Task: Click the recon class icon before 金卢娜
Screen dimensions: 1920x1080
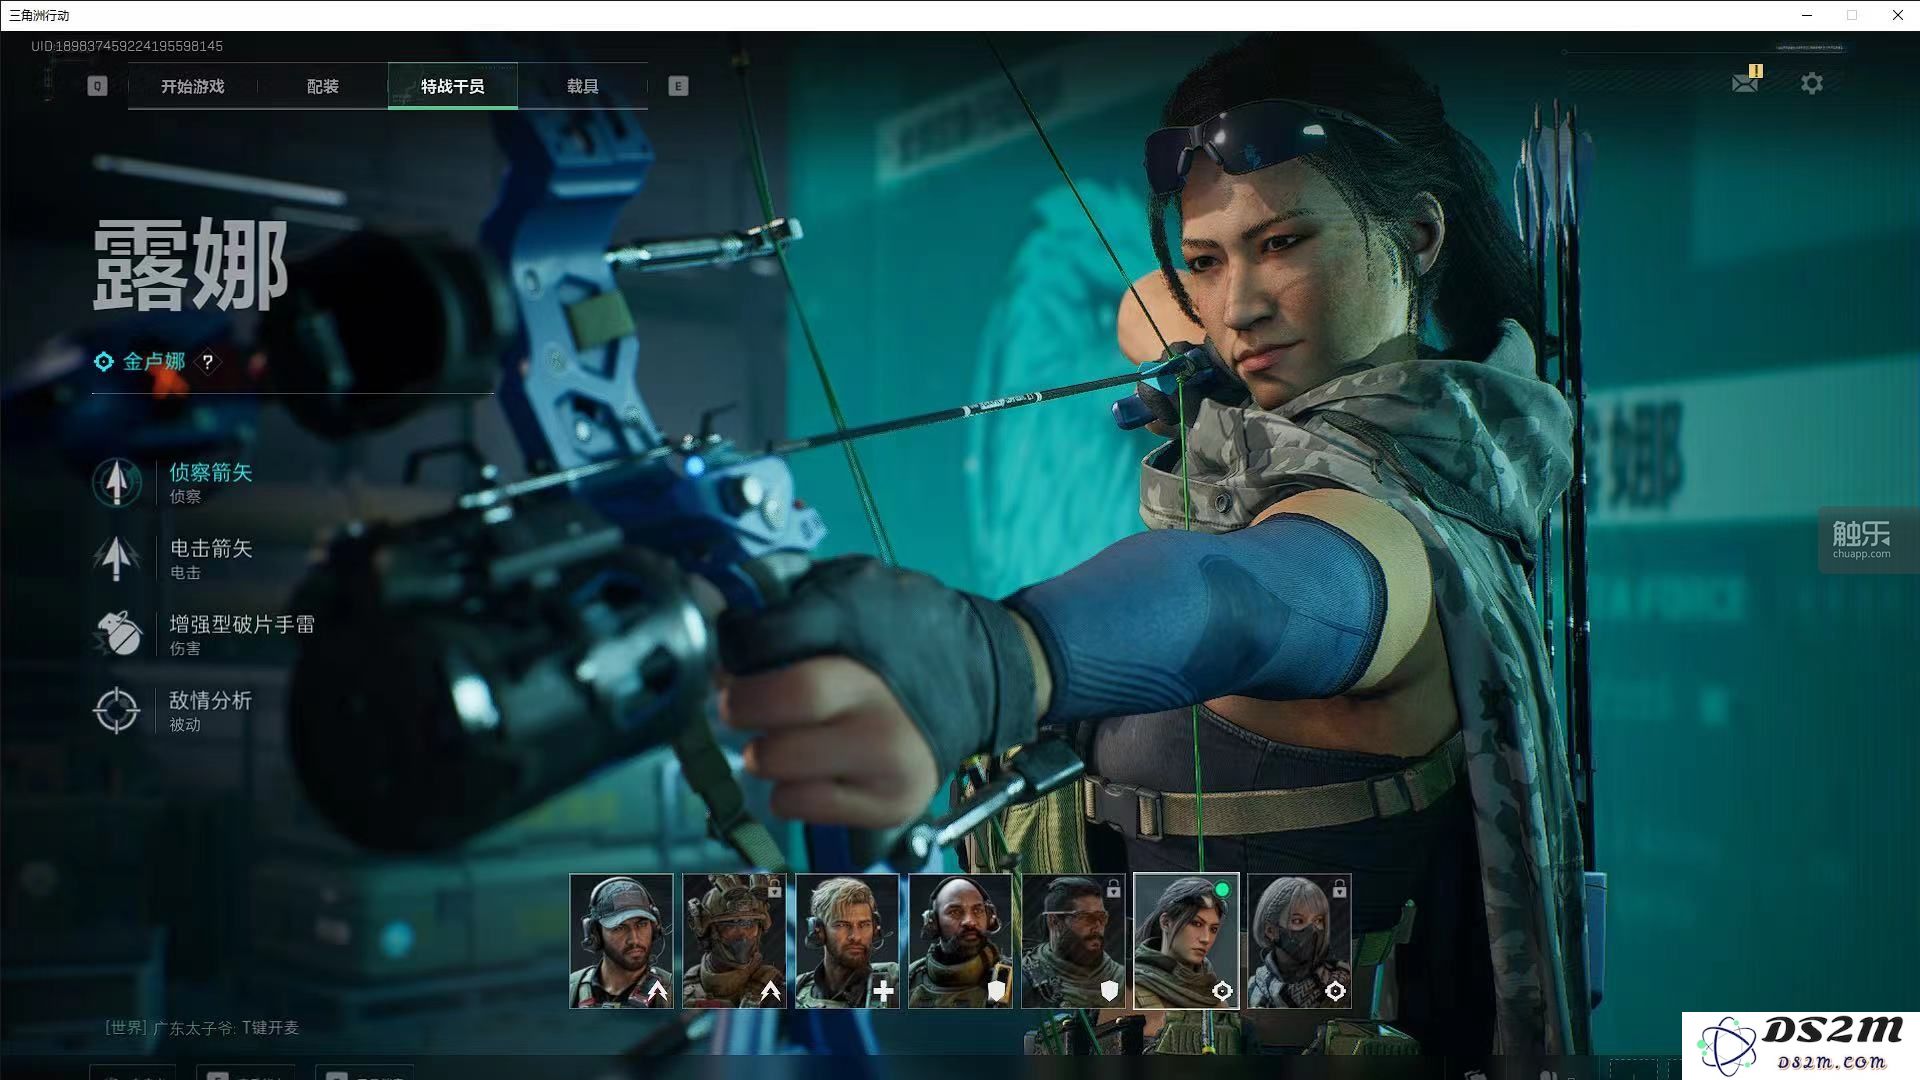Action: [x=104, y=362]
